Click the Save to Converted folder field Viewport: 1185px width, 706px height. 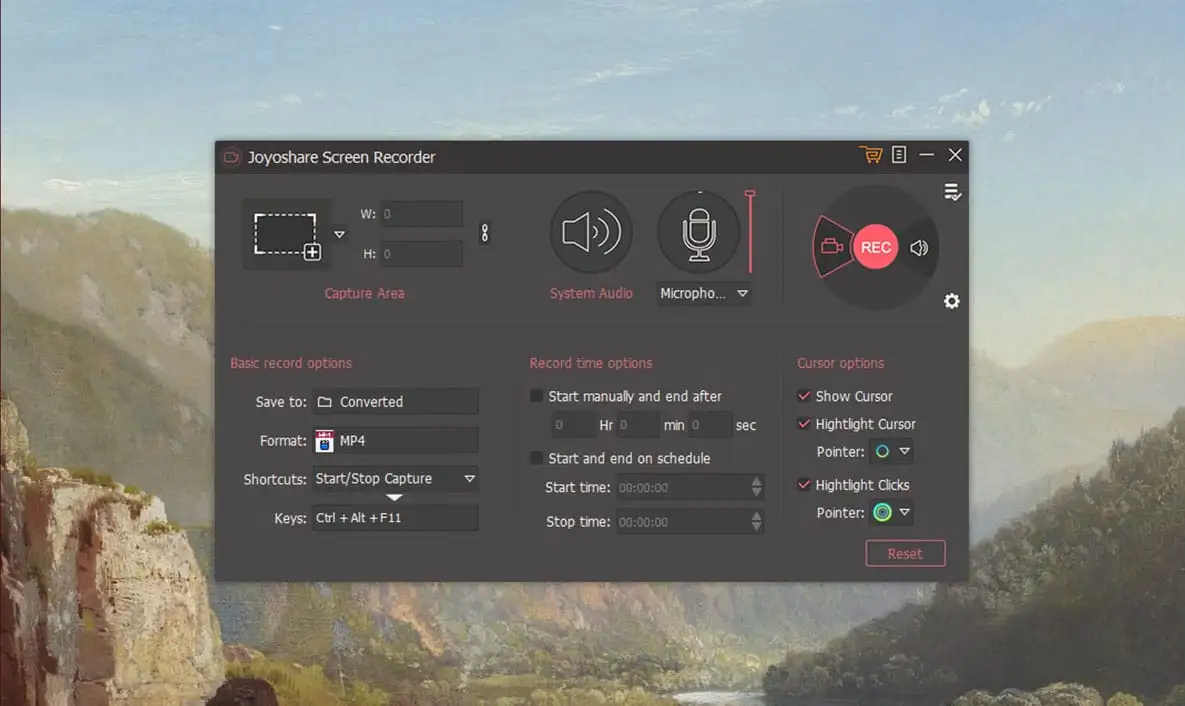tap(395, 402)
